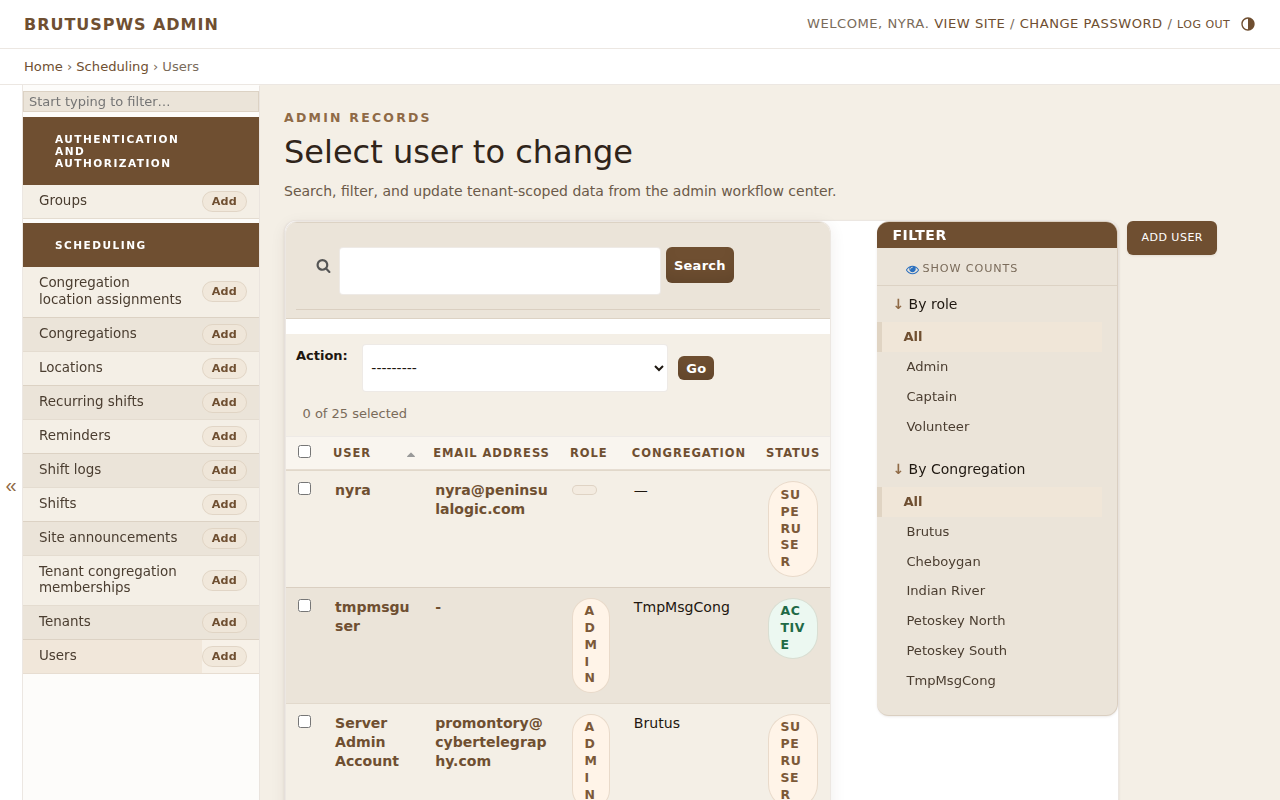The height and width of the screenshot is (800, 1280).
Task: Collapse the sidebar using the « chevron icon
Action: pos(10,487)
